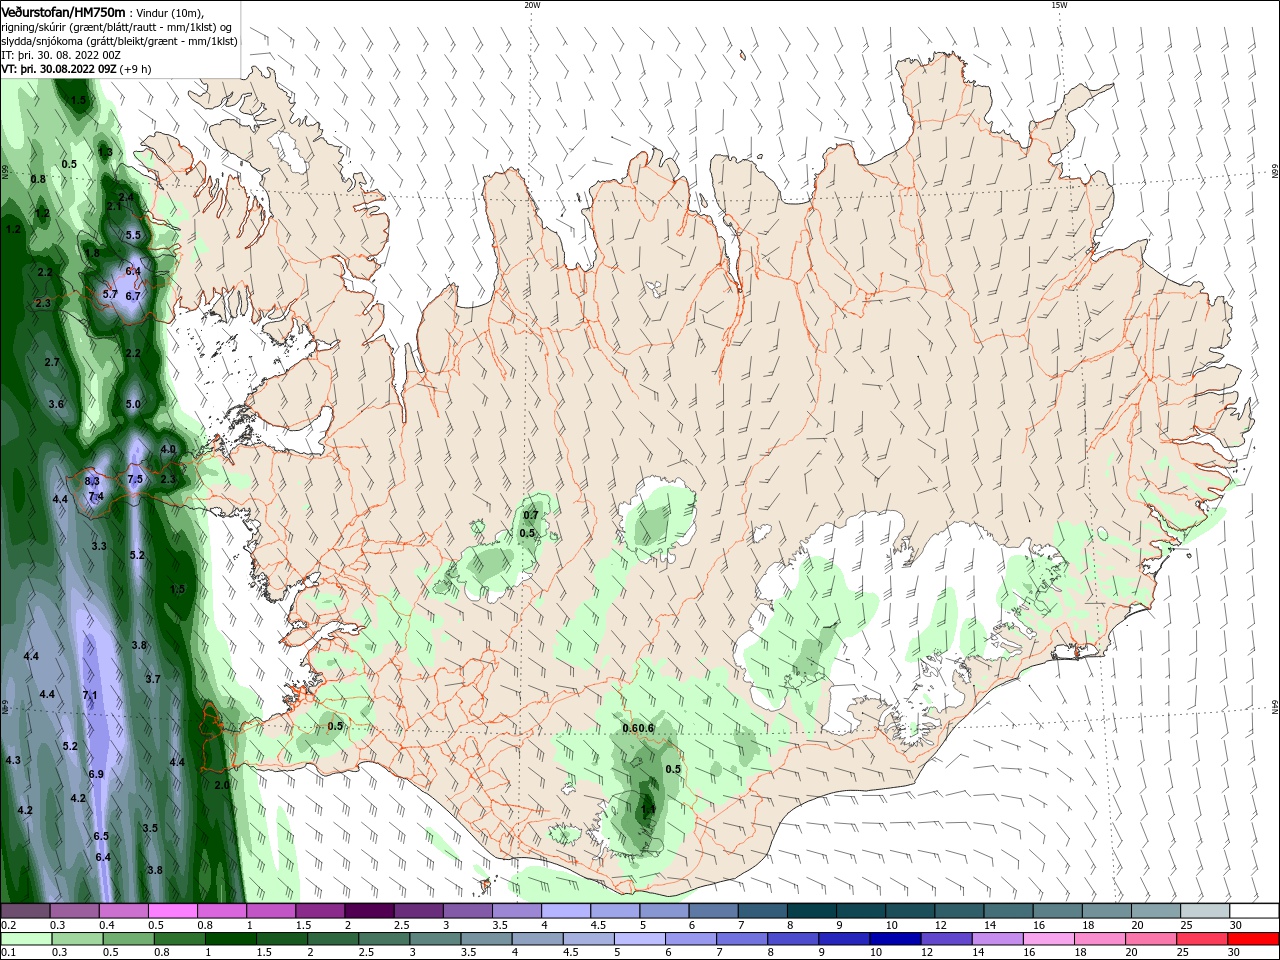
Task: Click the 3.7 precipitation value on map
Action: [153, 679]
